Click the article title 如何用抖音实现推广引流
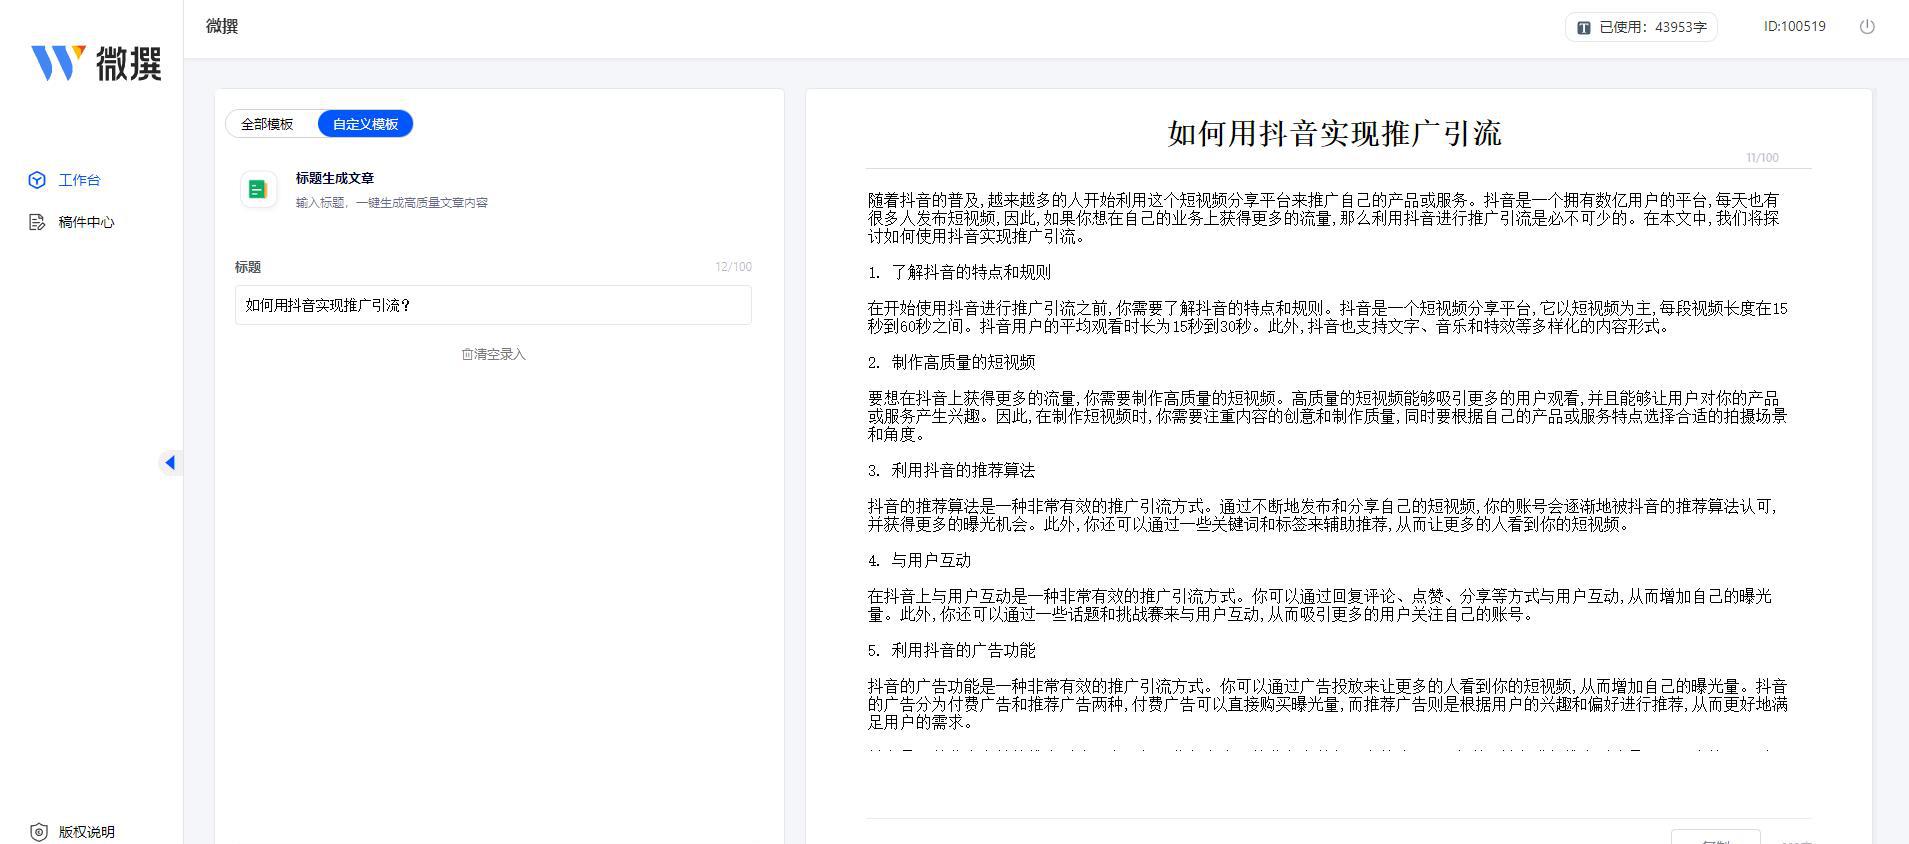Viewport: 1909px width, 844px height. point(1334,134)
